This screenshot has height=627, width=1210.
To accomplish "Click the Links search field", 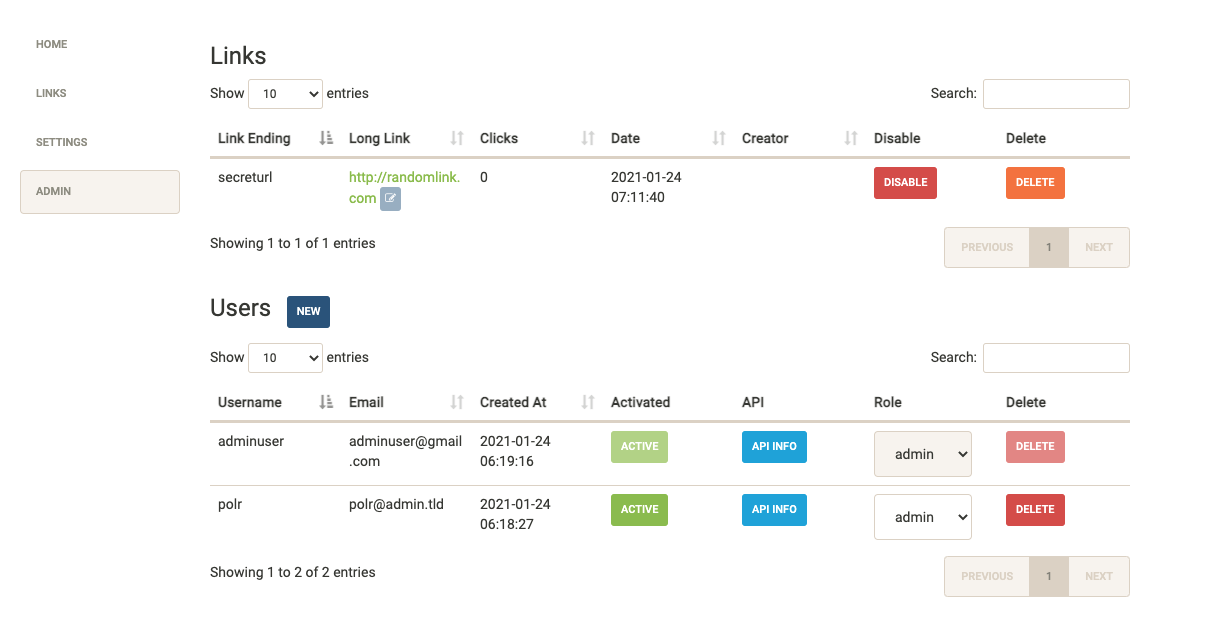I will 1056,93.
